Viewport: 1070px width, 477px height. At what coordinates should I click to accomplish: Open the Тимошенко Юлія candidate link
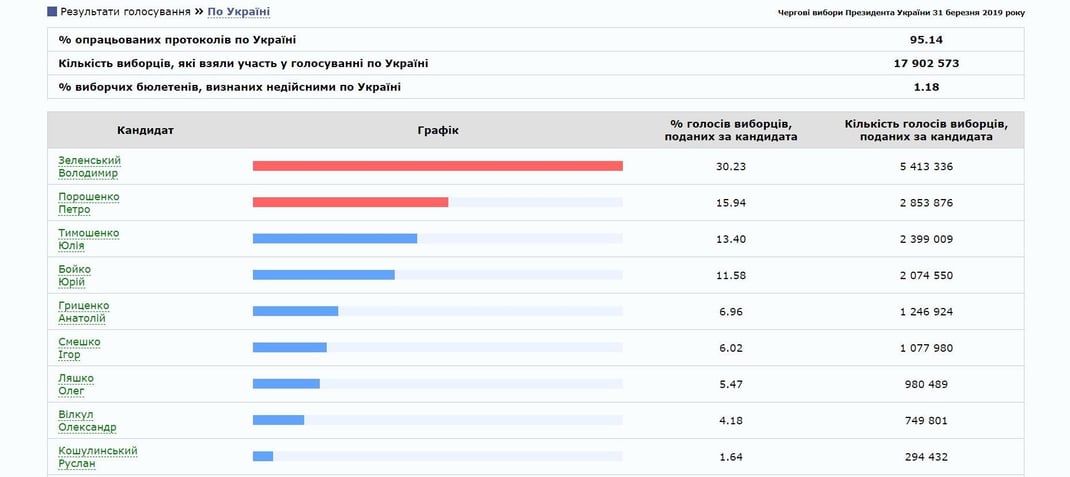click(89, 239)
